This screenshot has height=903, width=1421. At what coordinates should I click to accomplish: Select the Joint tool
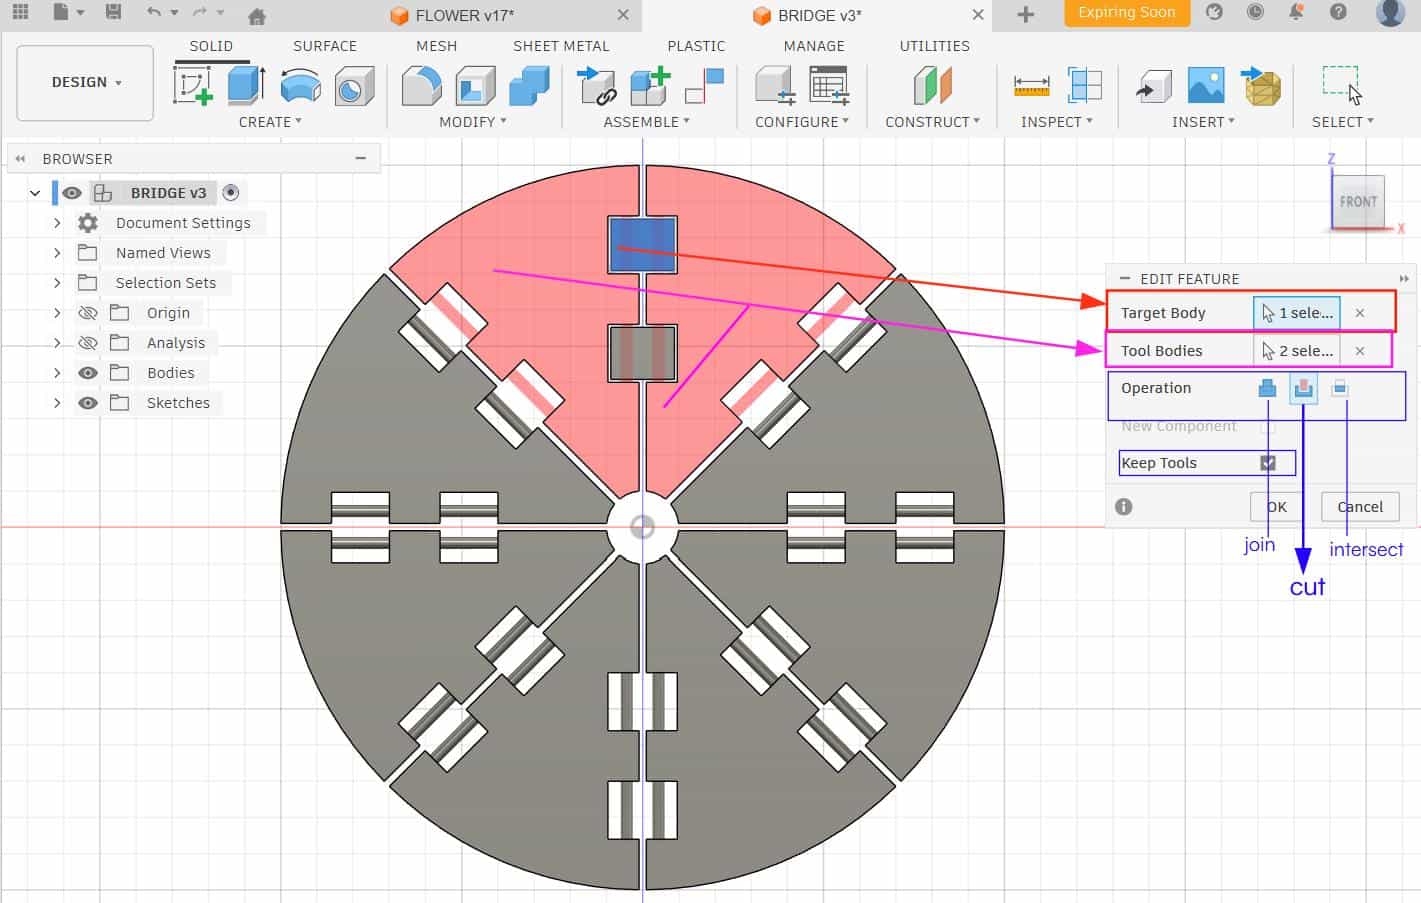pyautogui.click(x=597, y=86)
